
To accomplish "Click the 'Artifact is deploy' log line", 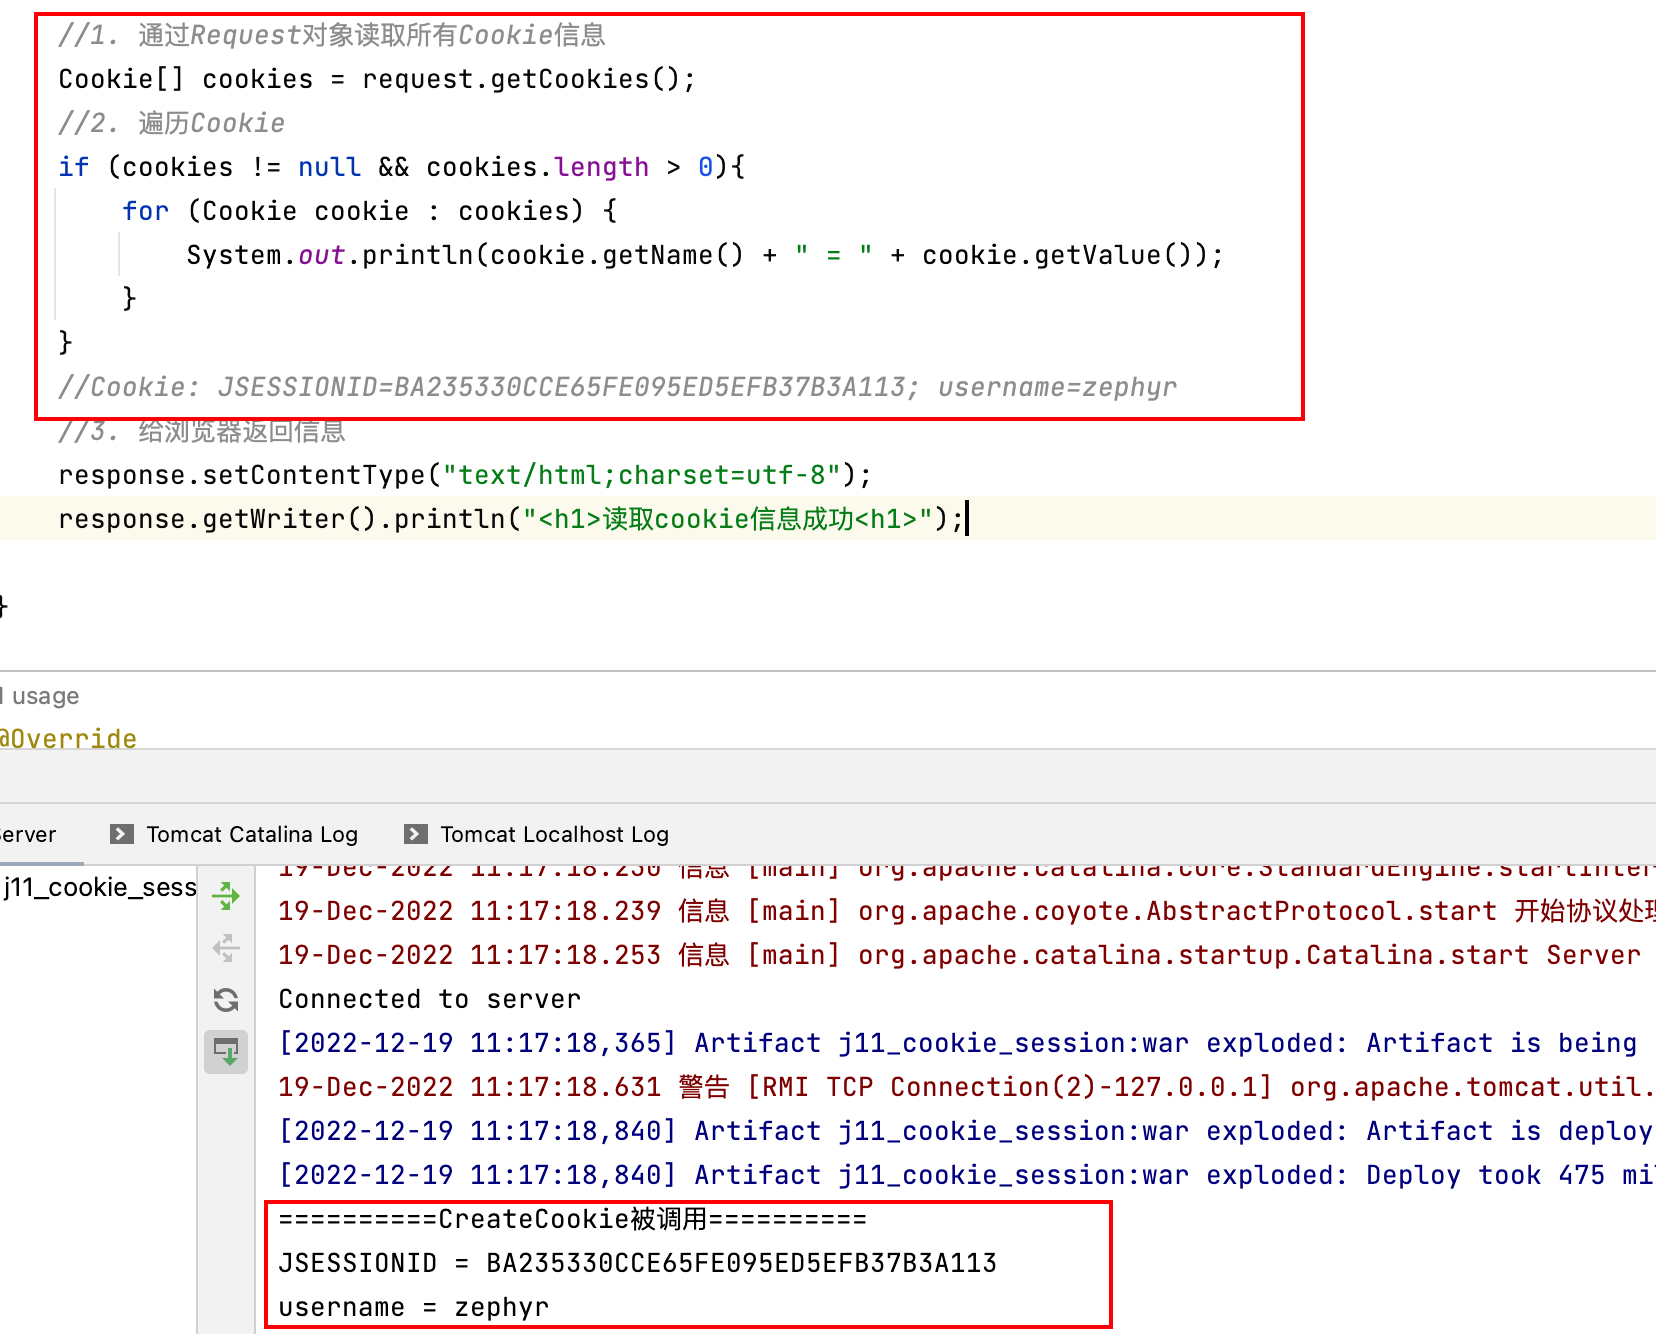I will [x=966, y=1131].
